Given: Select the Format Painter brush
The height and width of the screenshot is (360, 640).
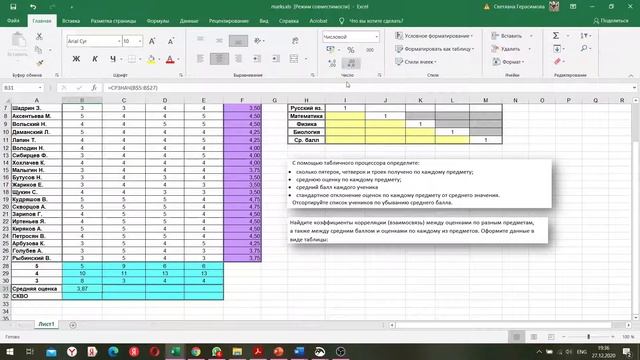Looking at the screenshot, I should (39, 63).
